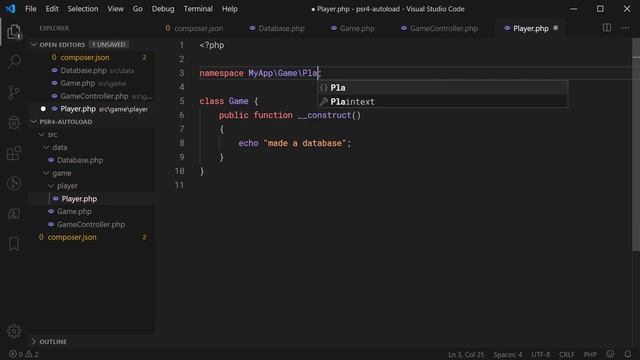640x360 pixels.
Task: Collapse the PSR4-AUTOLOAD folder section
Action: click(x=34, y=122)
